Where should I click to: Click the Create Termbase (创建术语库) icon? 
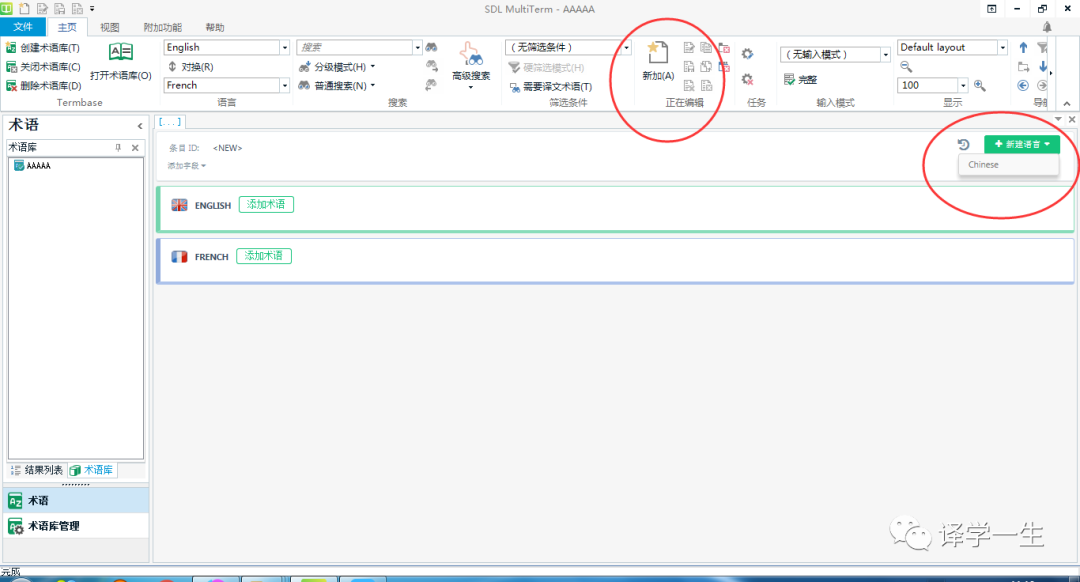(x=11, y=48)
